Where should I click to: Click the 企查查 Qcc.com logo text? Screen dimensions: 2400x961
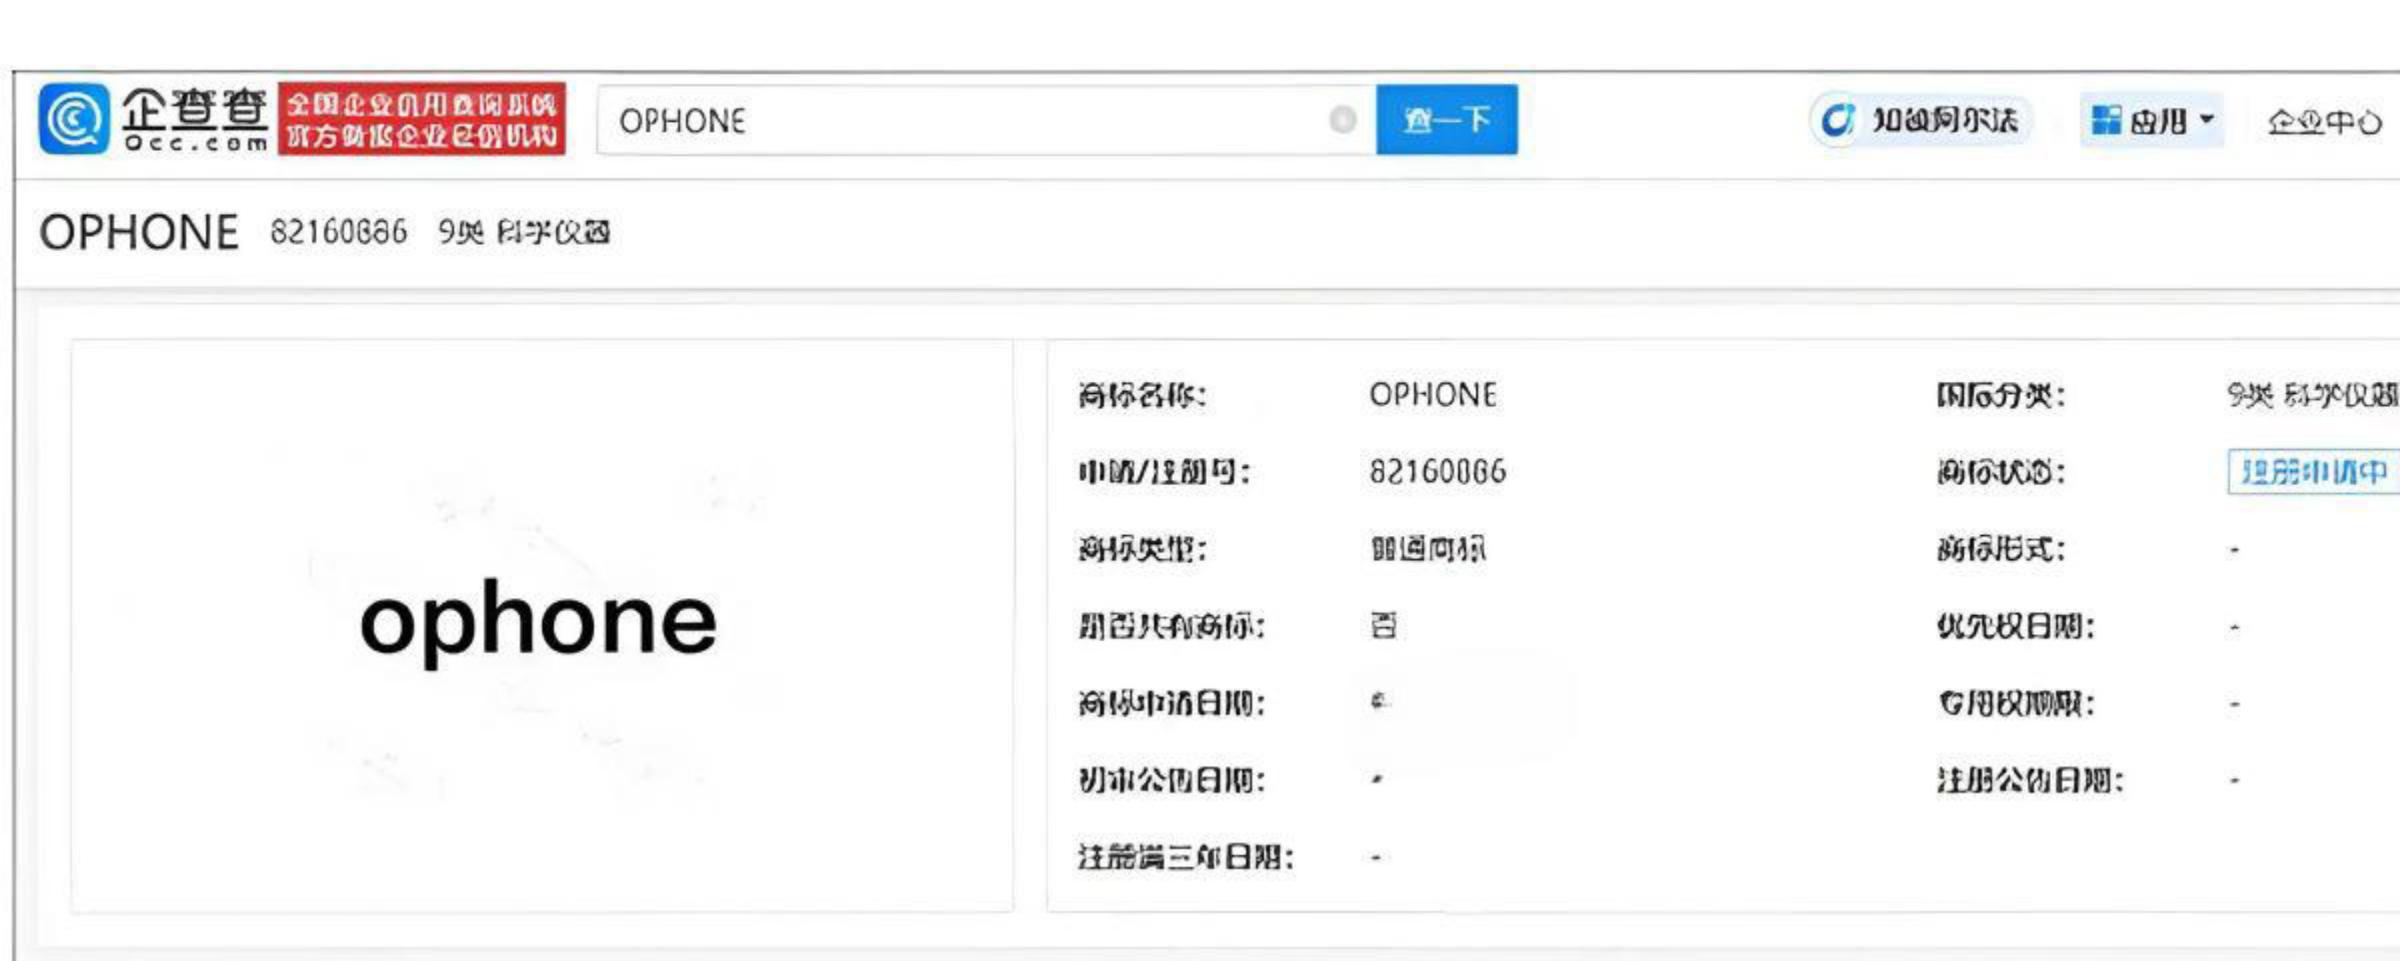pos(195,119)
